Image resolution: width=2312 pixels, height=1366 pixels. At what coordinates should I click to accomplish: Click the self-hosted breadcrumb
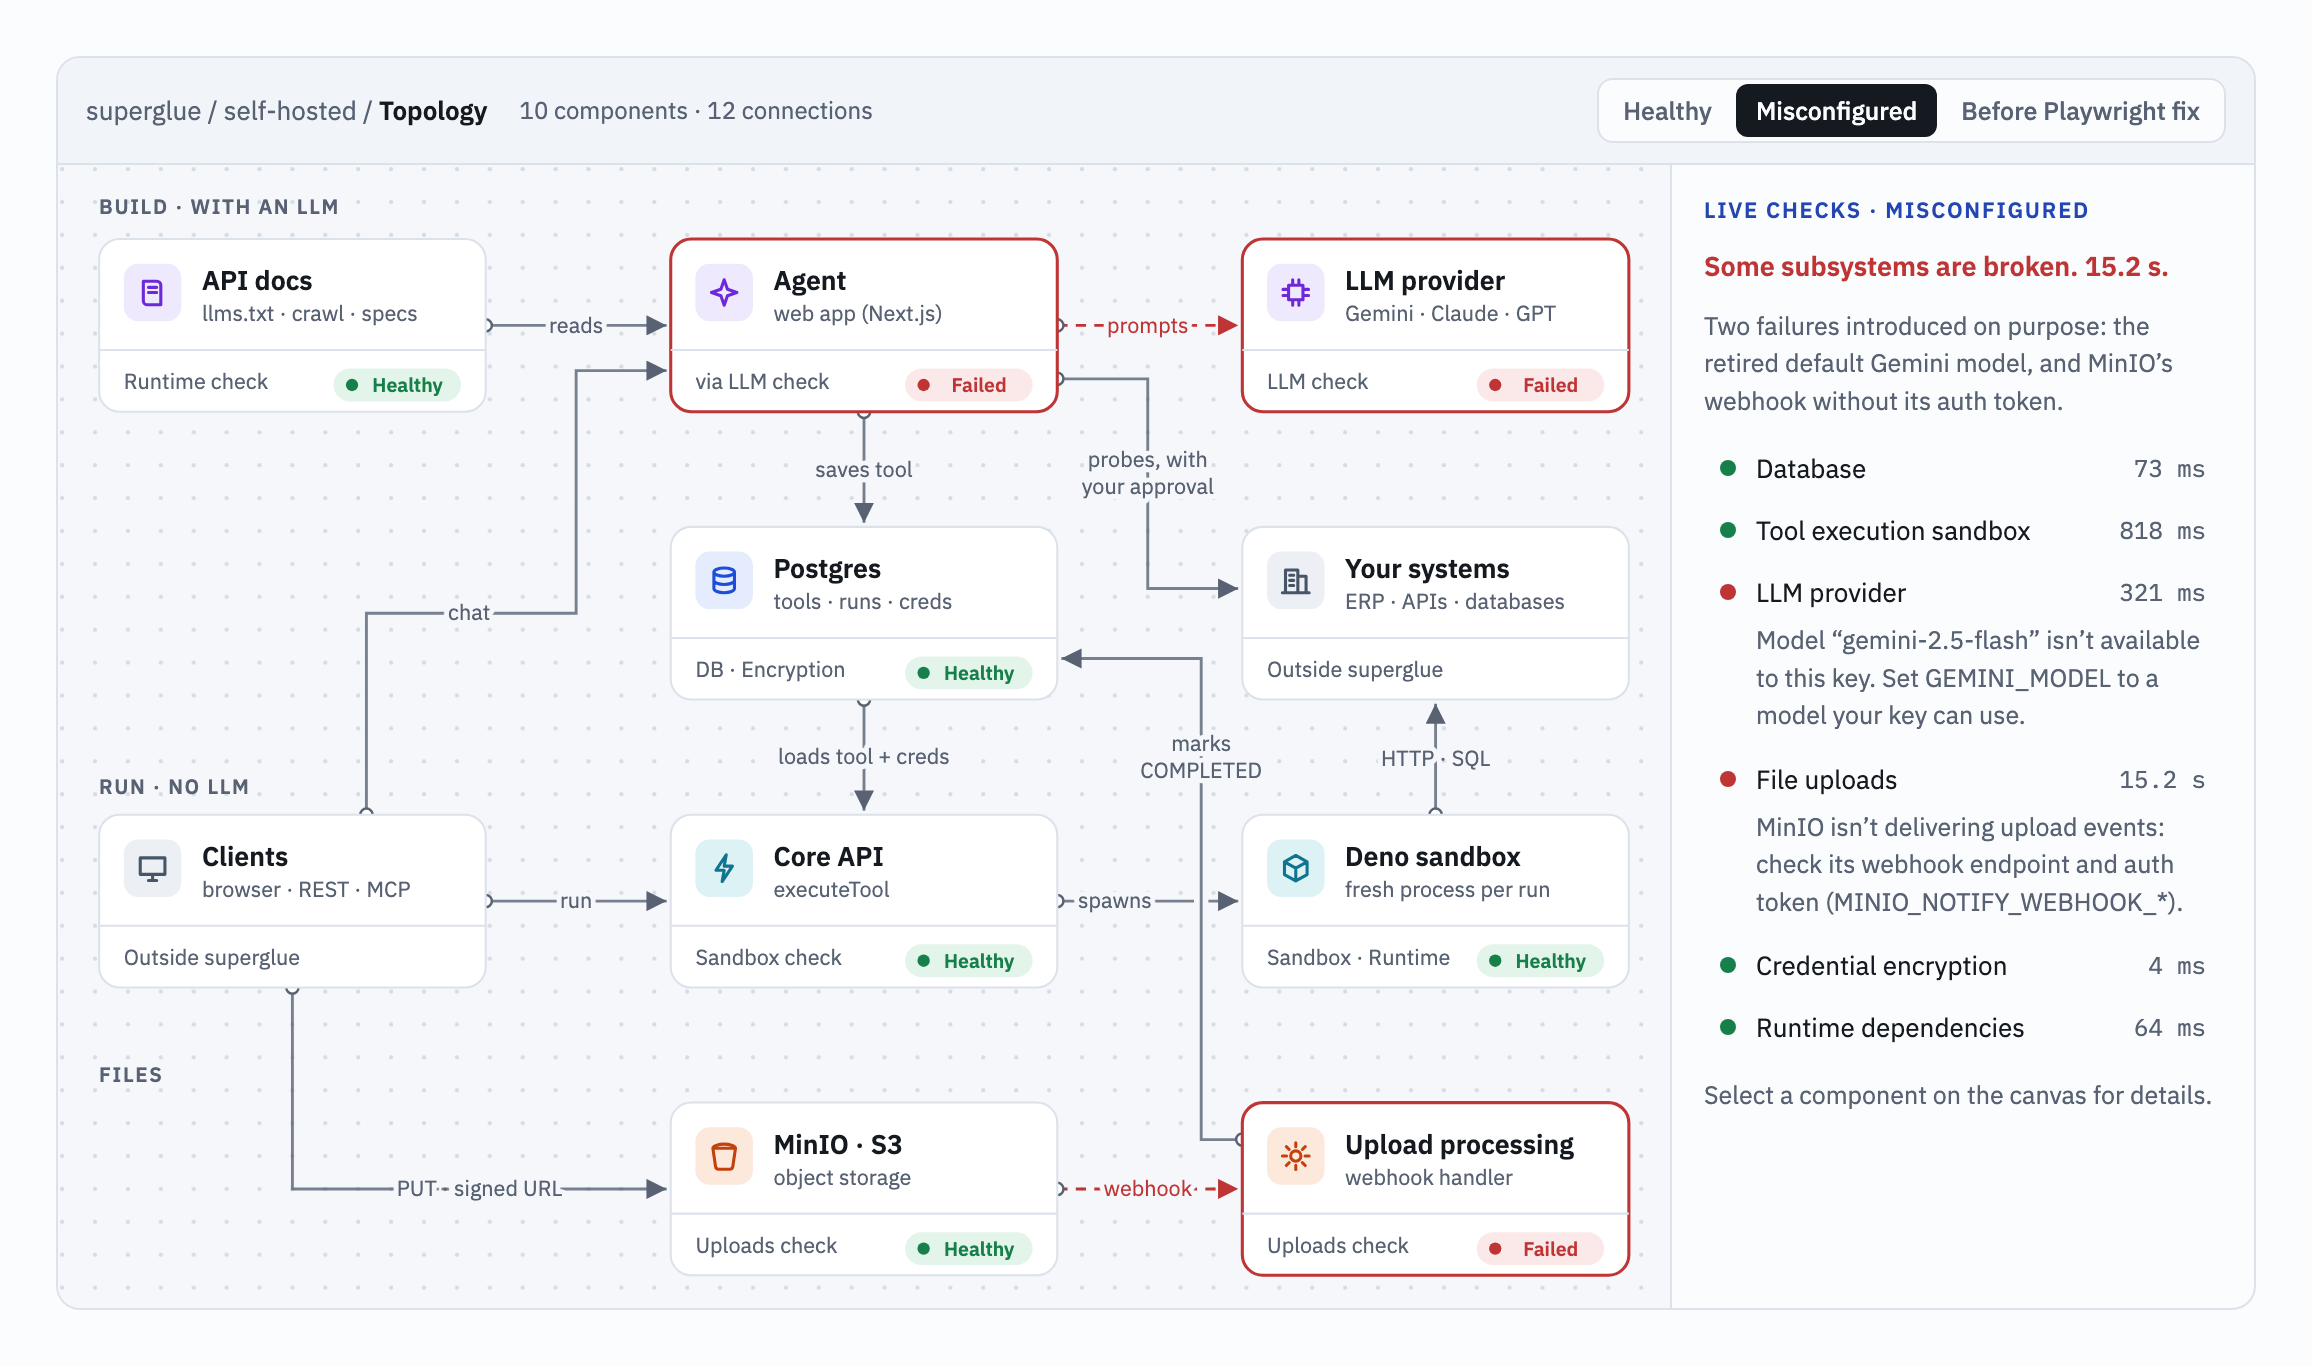290,111
